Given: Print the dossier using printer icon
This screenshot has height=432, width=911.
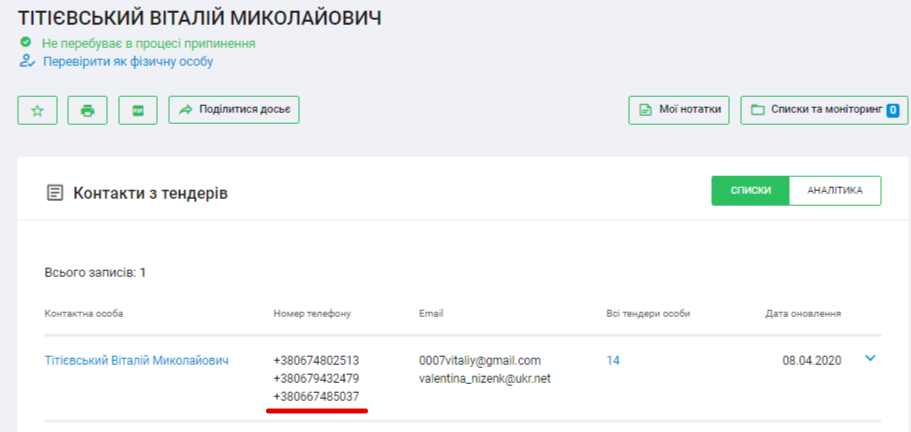Looking at the screenshot, I should pos(88,110).
